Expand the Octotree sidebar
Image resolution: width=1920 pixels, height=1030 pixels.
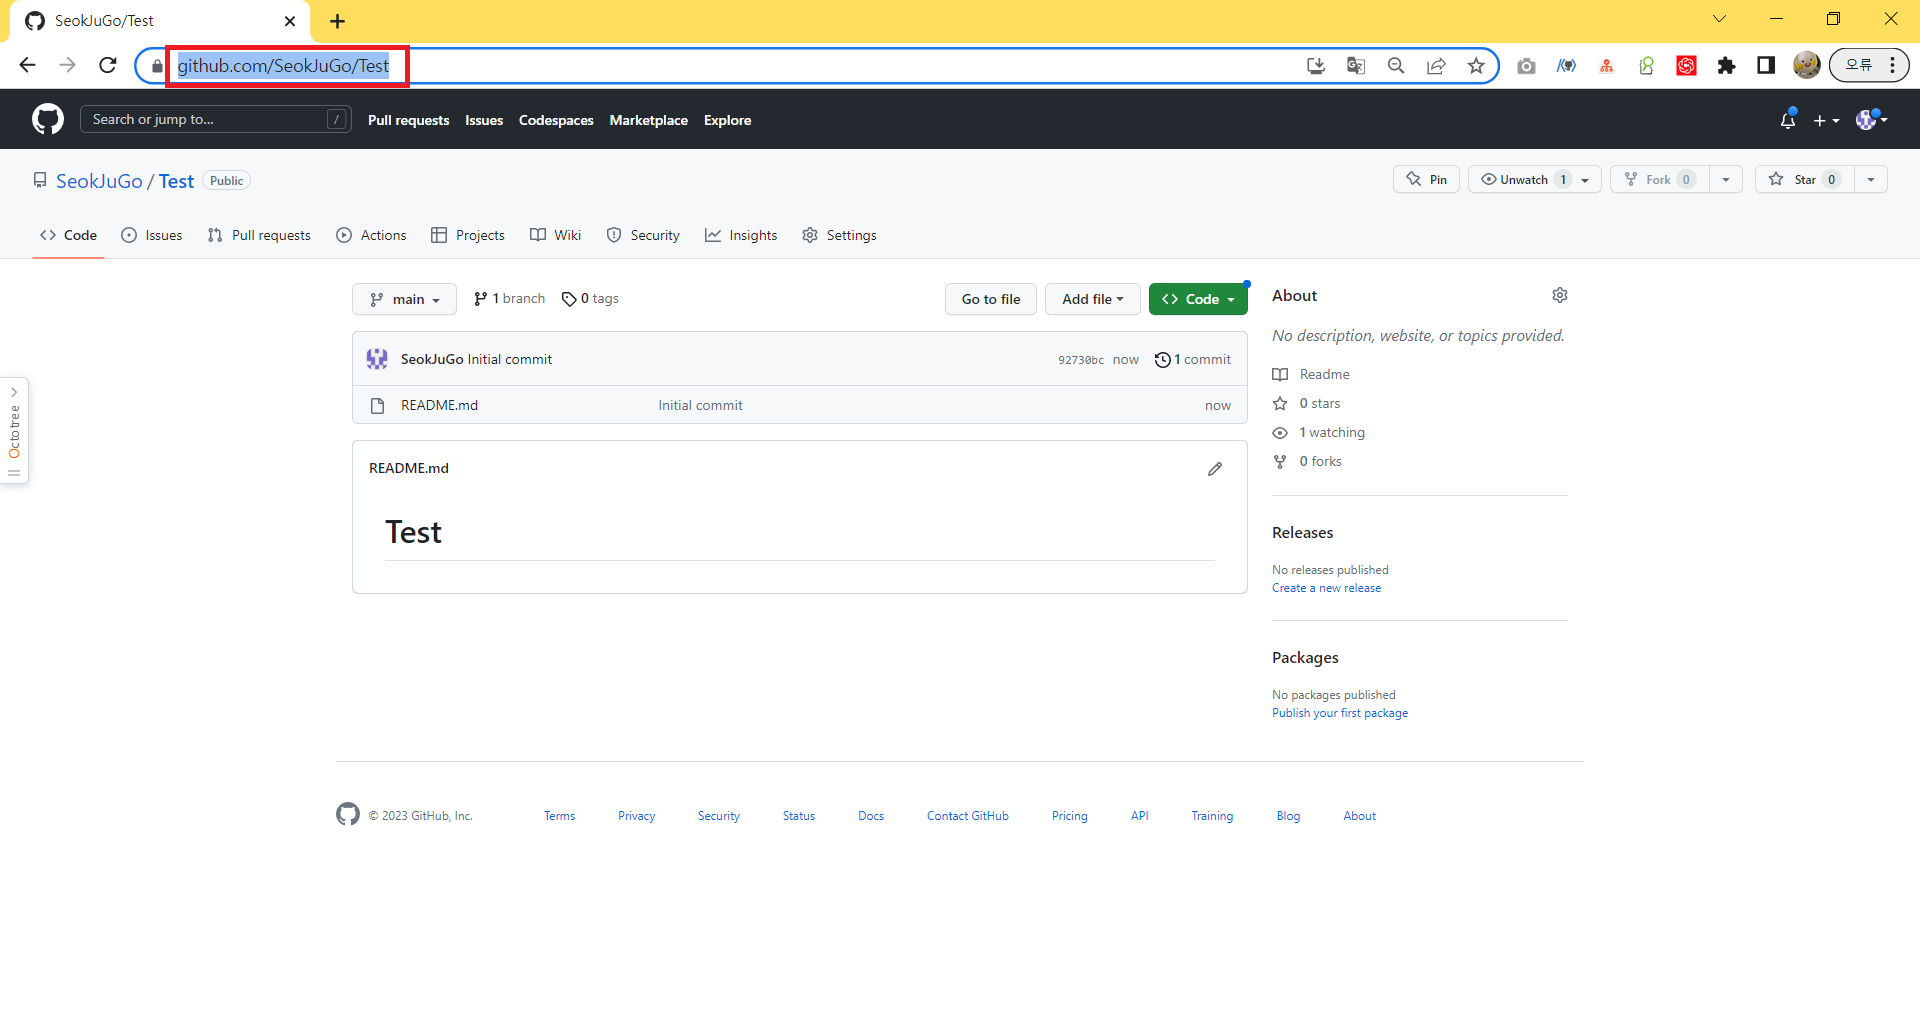tap(14, 431)
